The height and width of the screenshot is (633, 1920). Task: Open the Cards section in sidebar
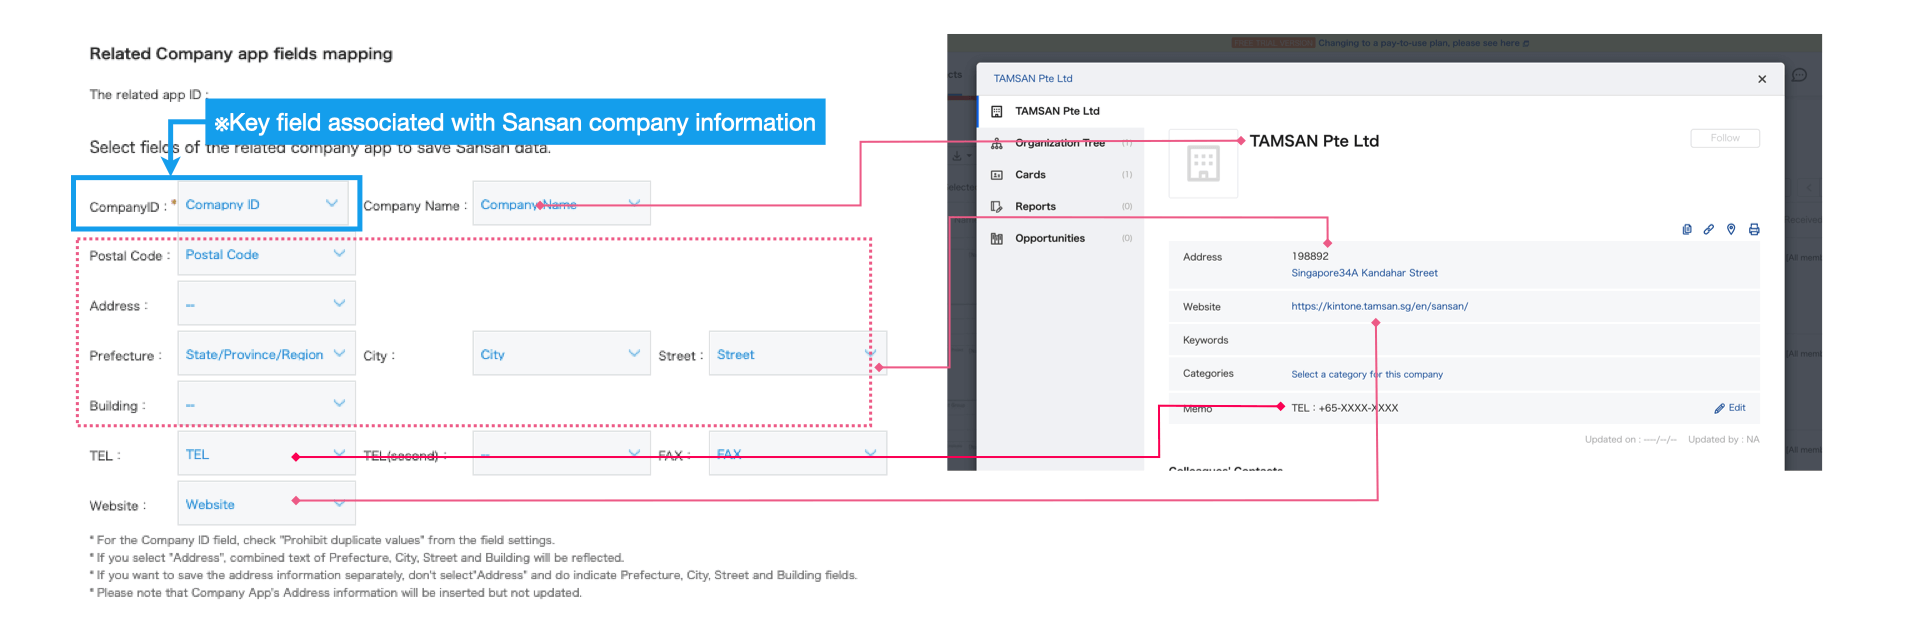1030,175
